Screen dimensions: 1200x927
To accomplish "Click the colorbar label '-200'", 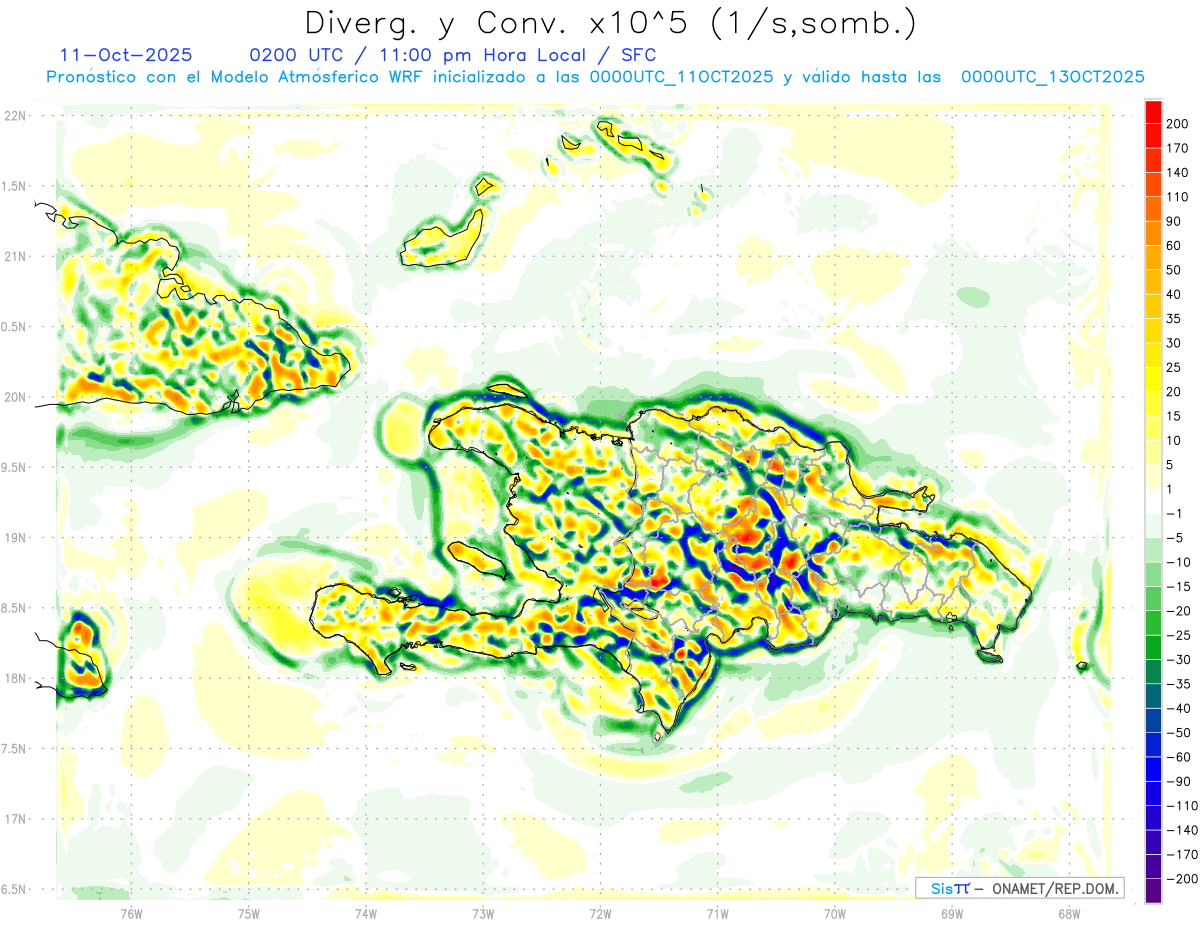I will 1183,878.
